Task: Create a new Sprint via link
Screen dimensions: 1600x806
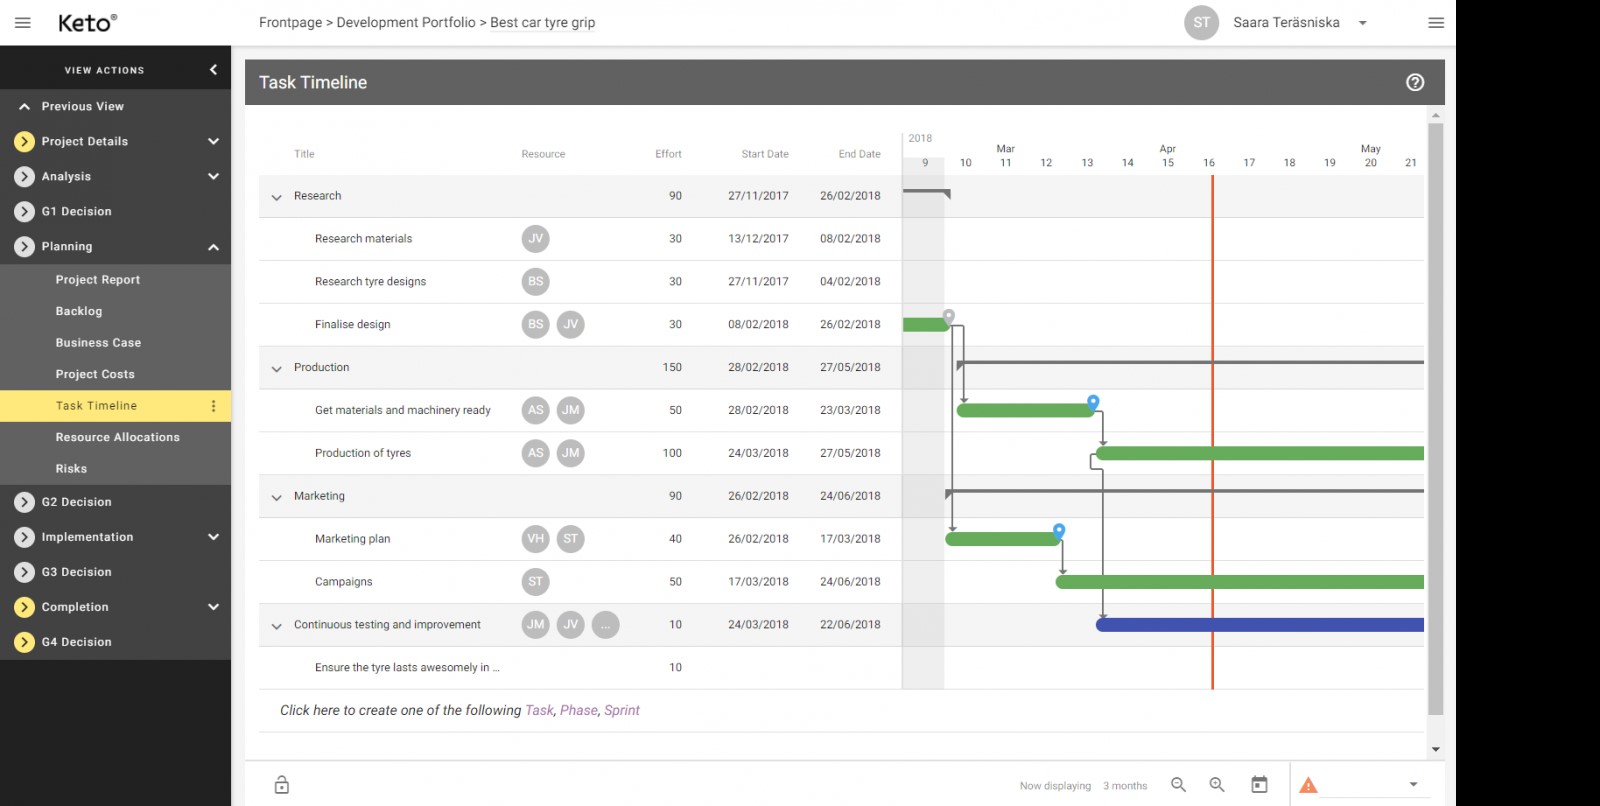Action: click(x=621, y=710)
